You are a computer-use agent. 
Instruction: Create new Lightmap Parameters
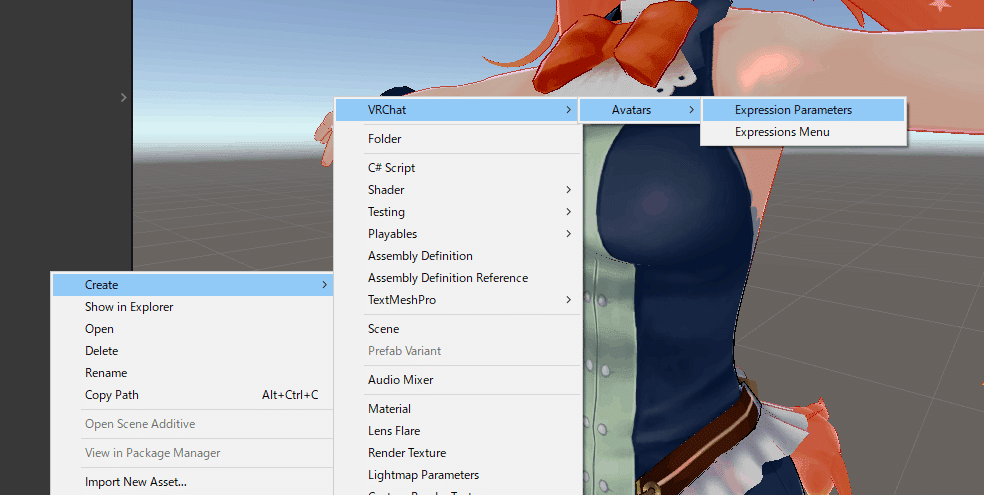click(x=456, y=475)
